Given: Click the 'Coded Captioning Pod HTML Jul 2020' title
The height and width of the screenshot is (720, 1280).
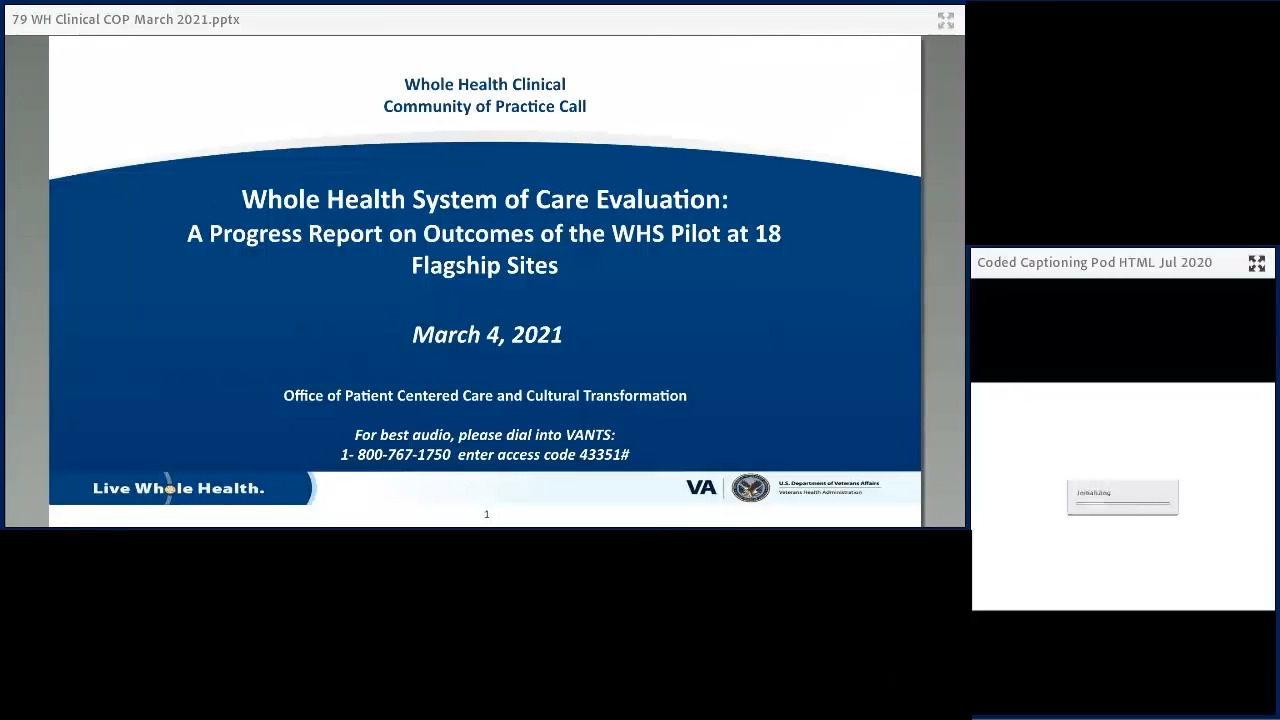Looking at the screenshot, I should pyautogui.click(x=1094, y=262).
